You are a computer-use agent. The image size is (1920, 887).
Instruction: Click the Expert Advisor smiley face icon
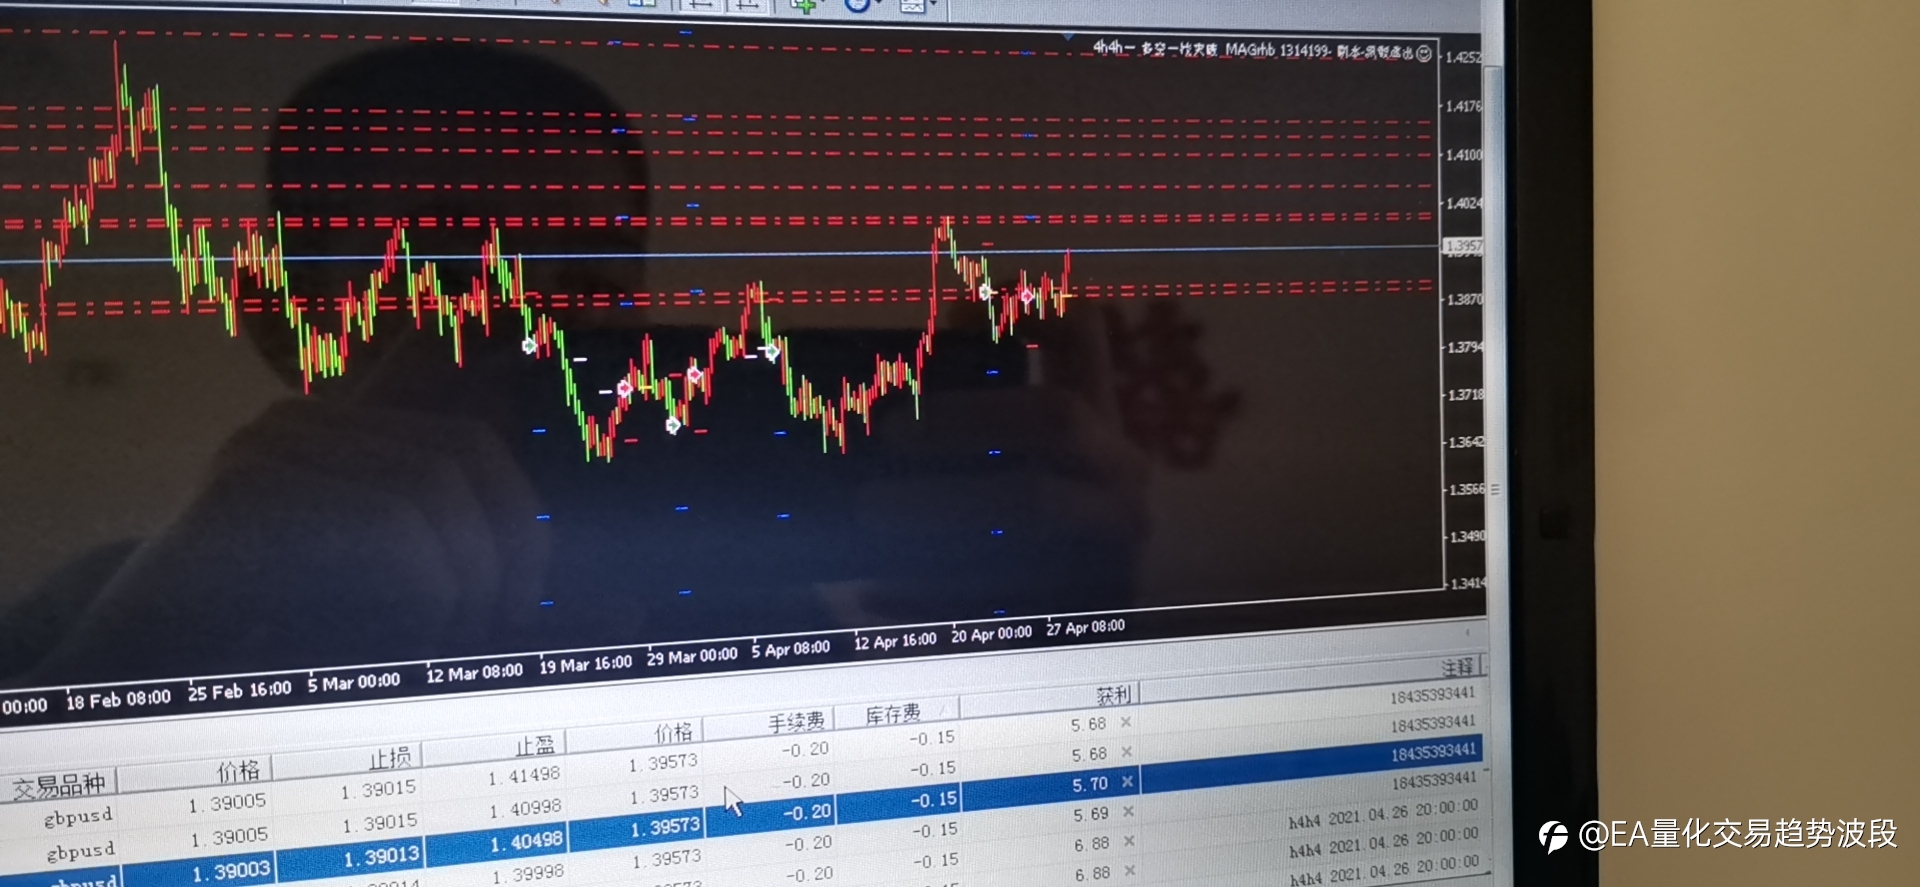pyautogui.click(x=1424, y=54)
